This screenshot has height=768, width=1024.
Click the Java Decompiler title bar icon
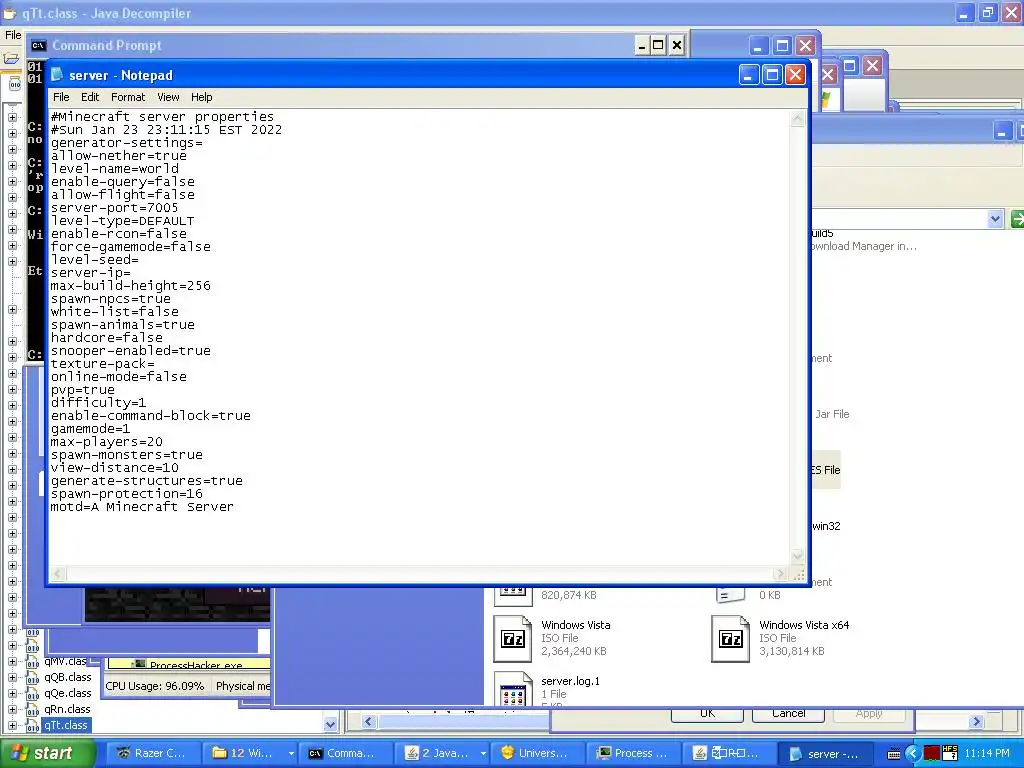(x=10, y=13)
